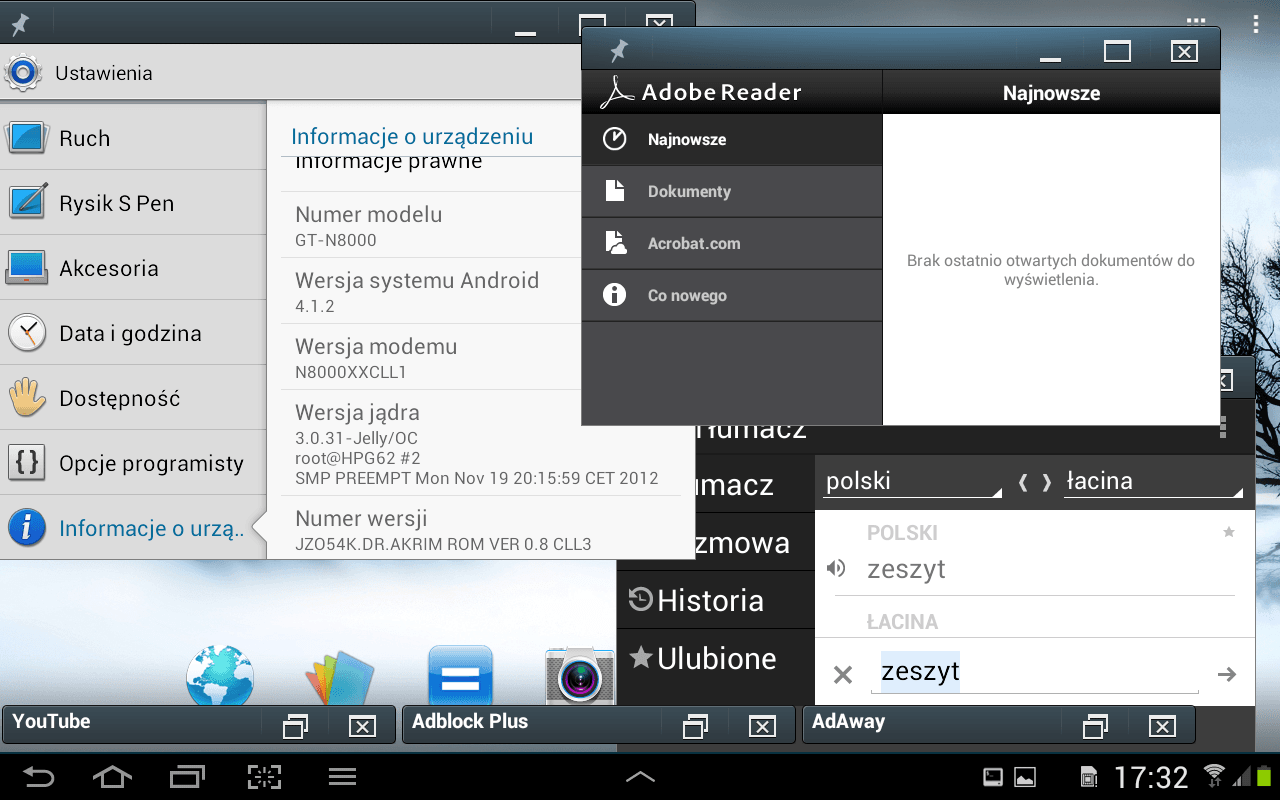Open source language dropdown polski
This screenshot has width=1280, height=800.
coord(913,481)
